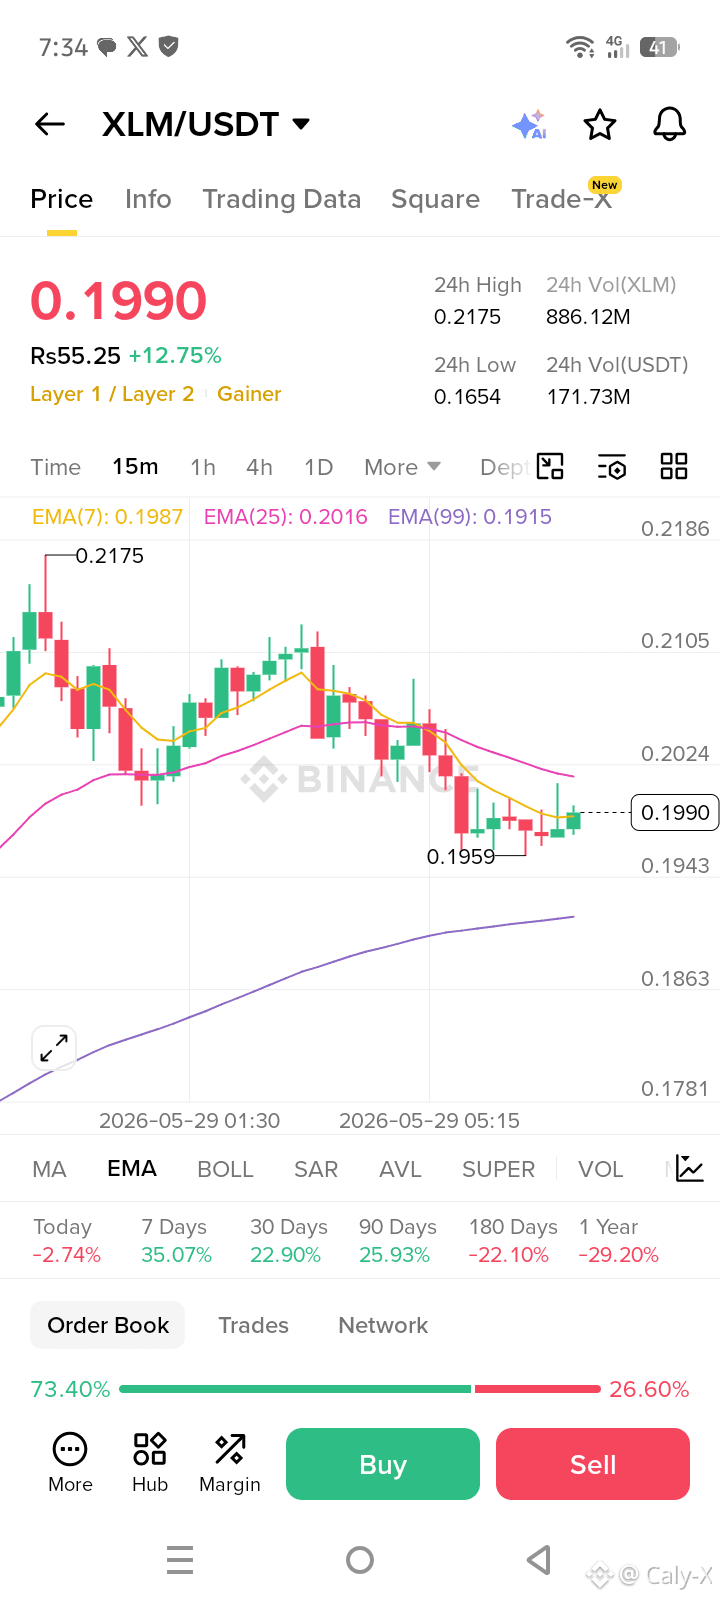Tap the Today -2.74% performance
This screenshot has height=1600, width=720.
66,1241
